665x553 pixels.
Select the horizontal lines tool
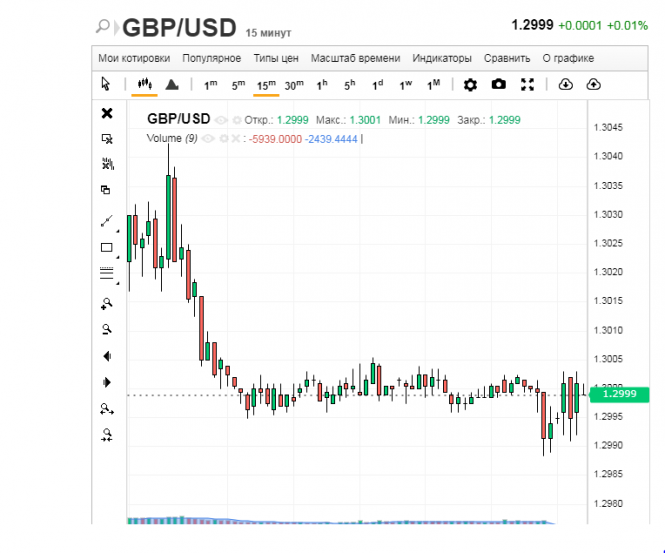106,273
